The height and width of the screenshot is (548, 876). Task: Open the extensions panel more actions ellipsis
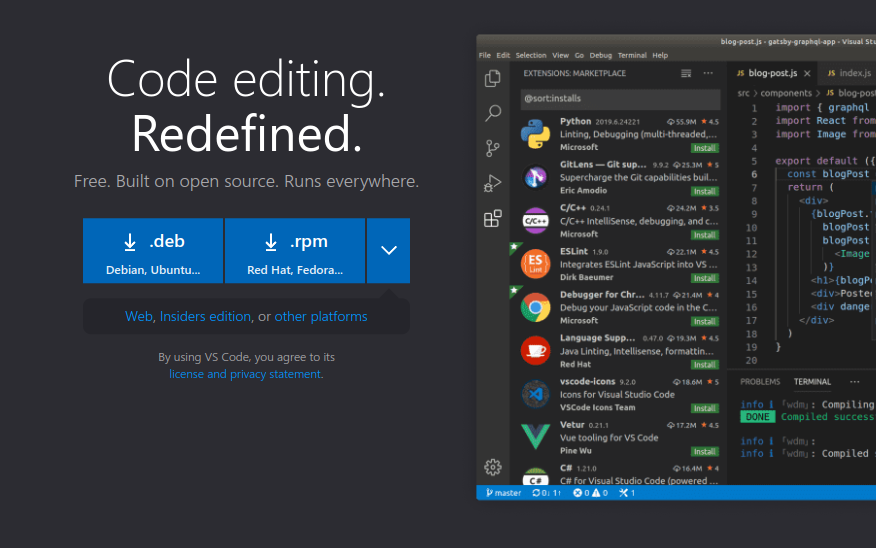(x=708, y=73)
